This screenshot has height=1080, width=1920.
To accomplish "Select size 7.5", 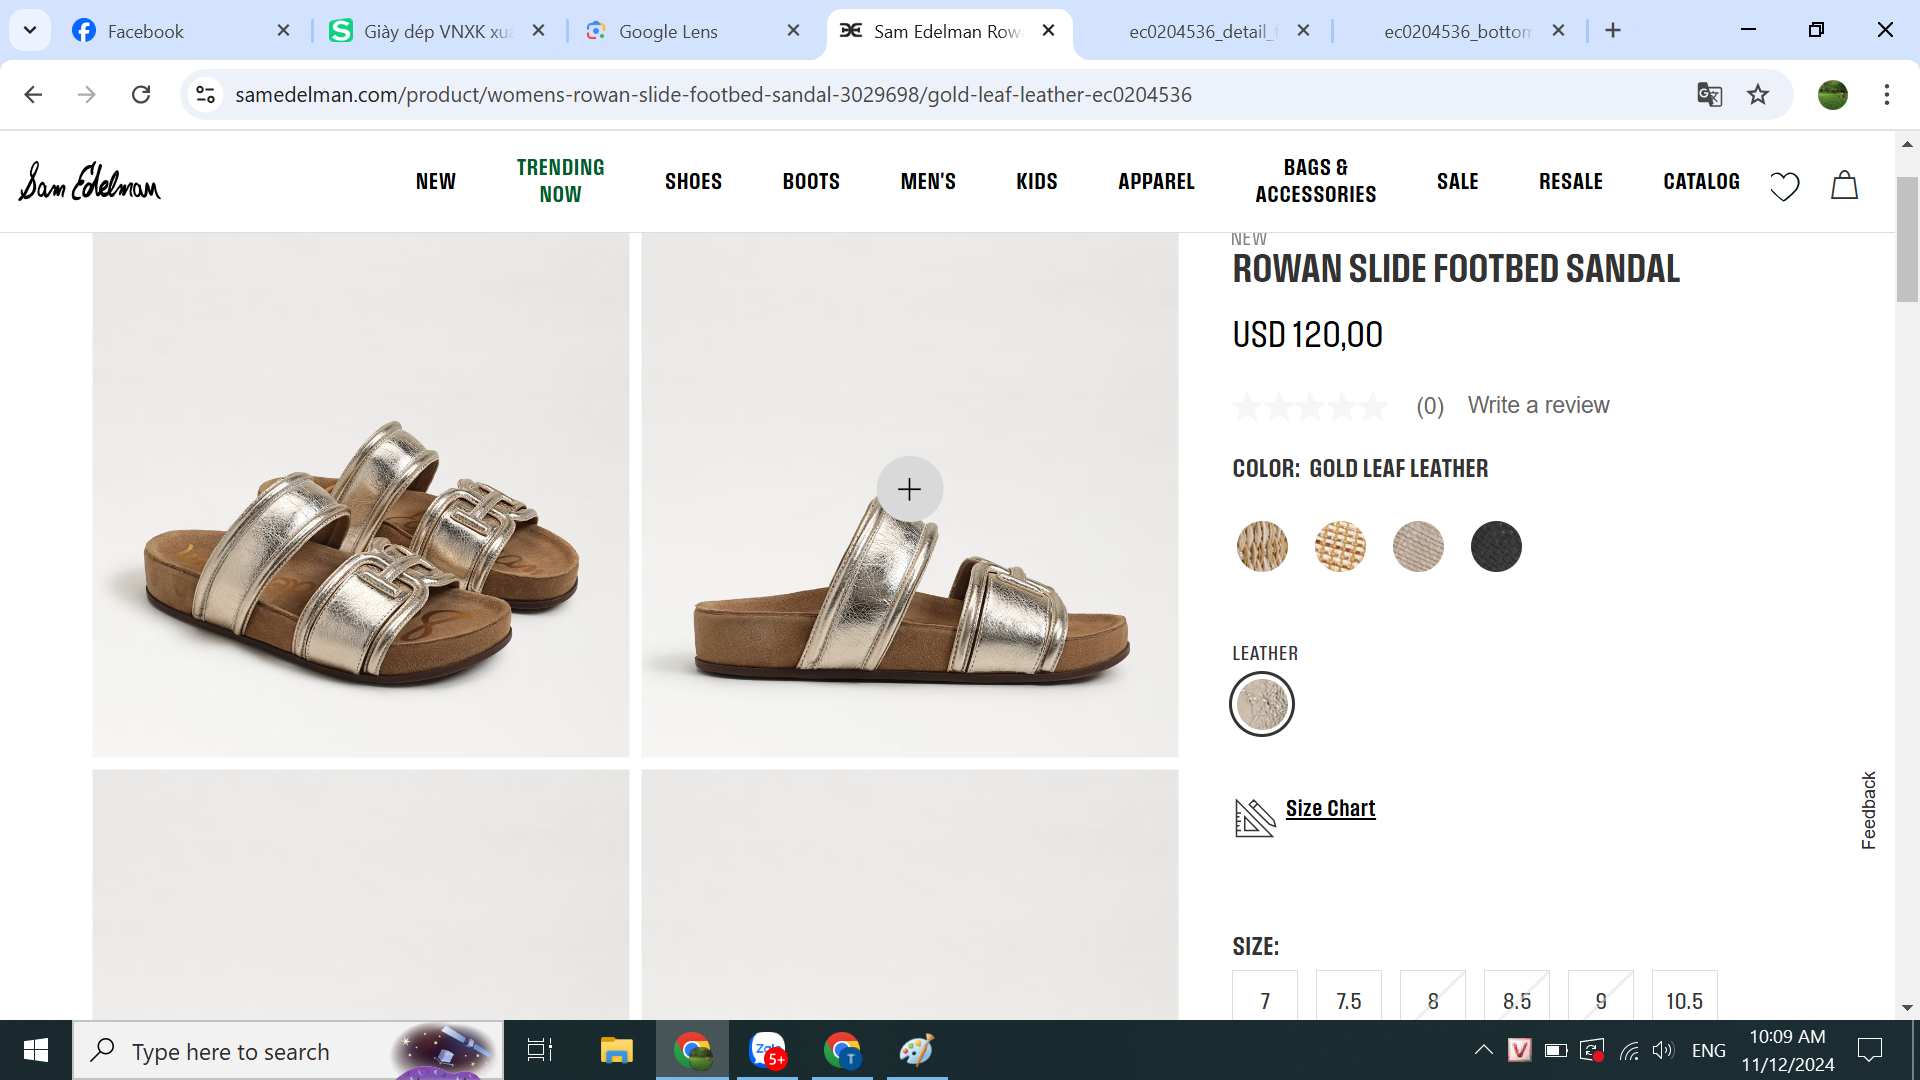I will 1348,999.
